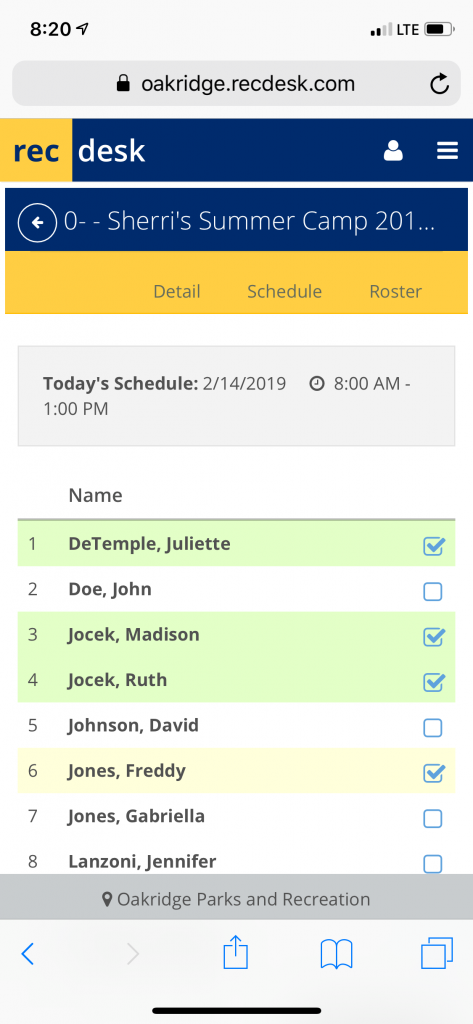The height and width of the screenshot is (1024, 473).
Task: Show open tabs with Safari tabs icon
Action: 436,953
